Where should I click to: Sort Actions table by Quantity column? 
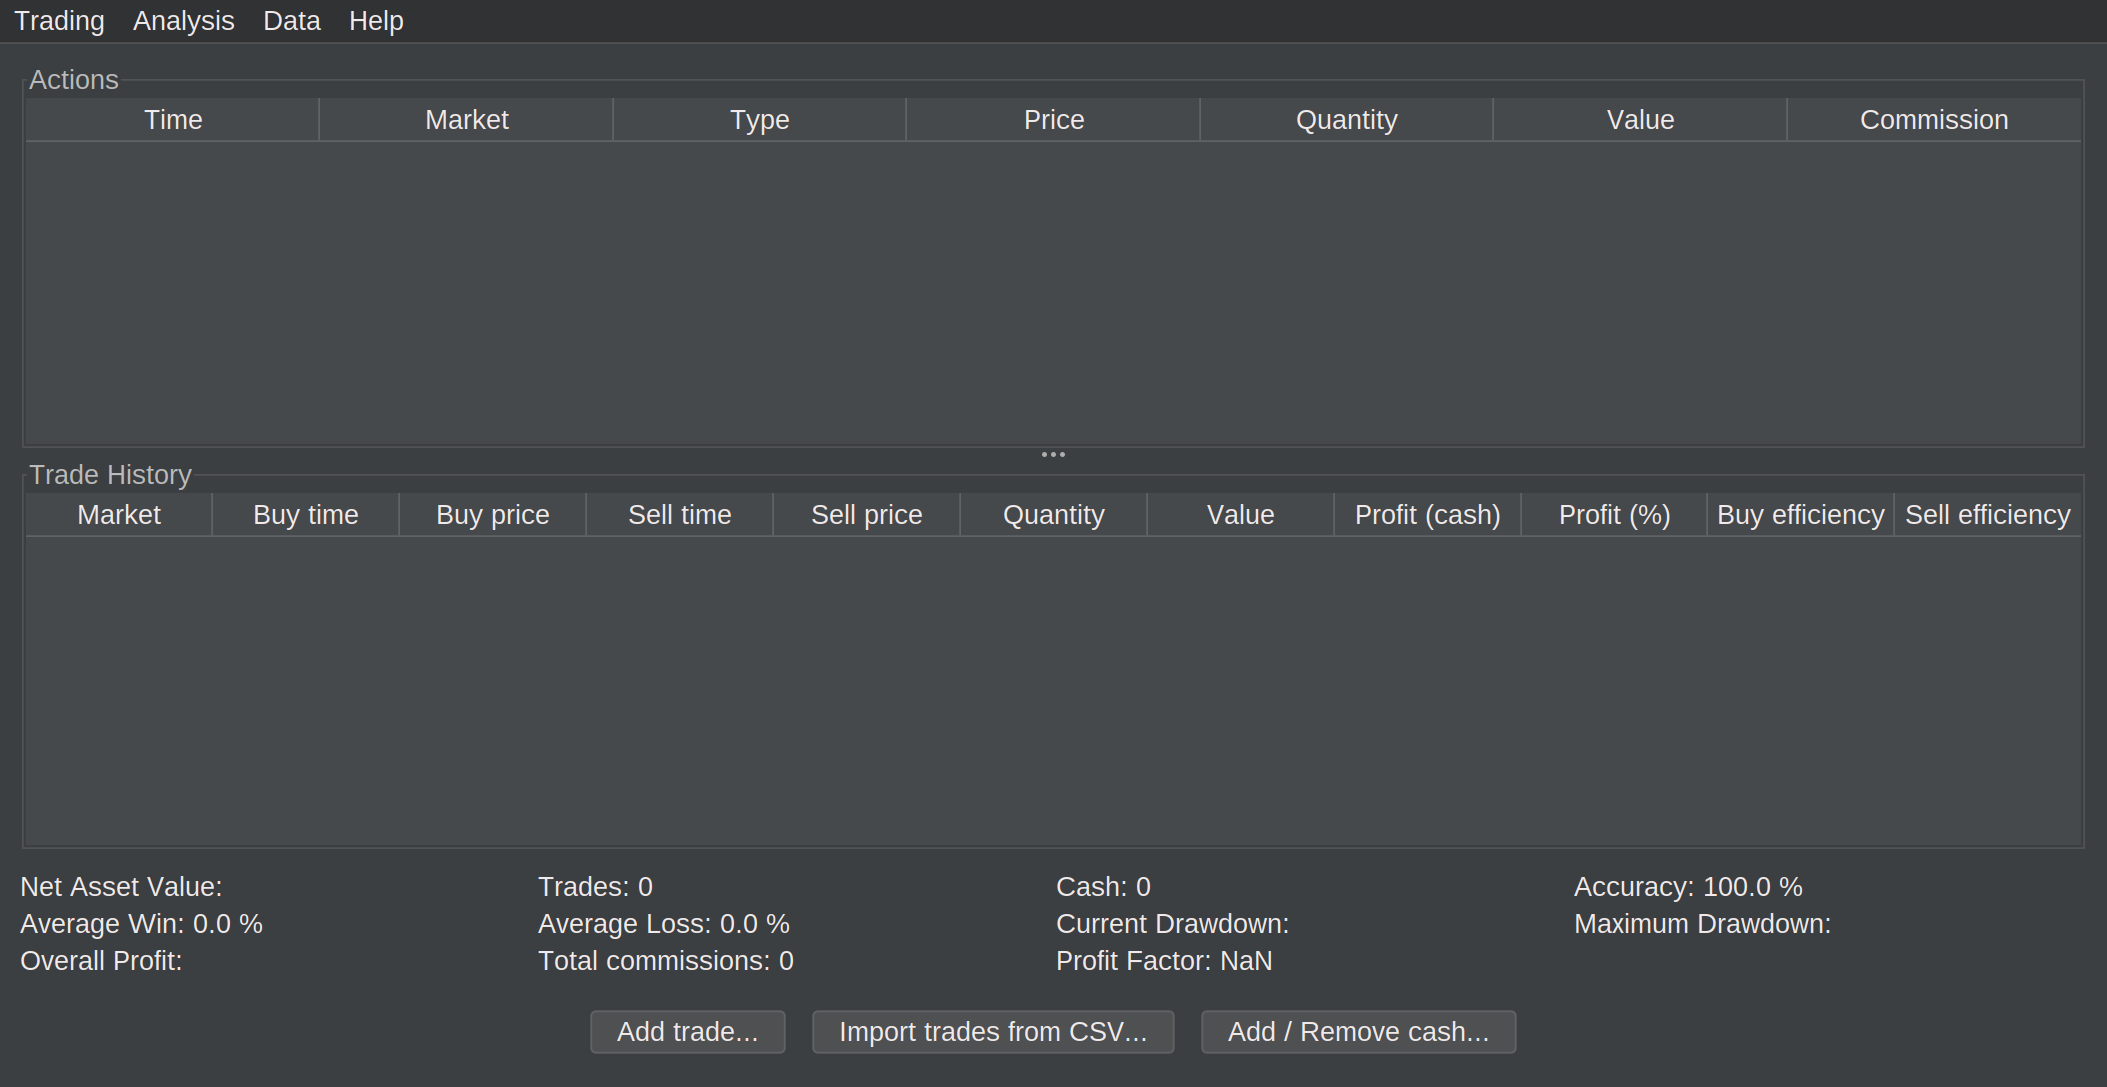coord(1347,120)
